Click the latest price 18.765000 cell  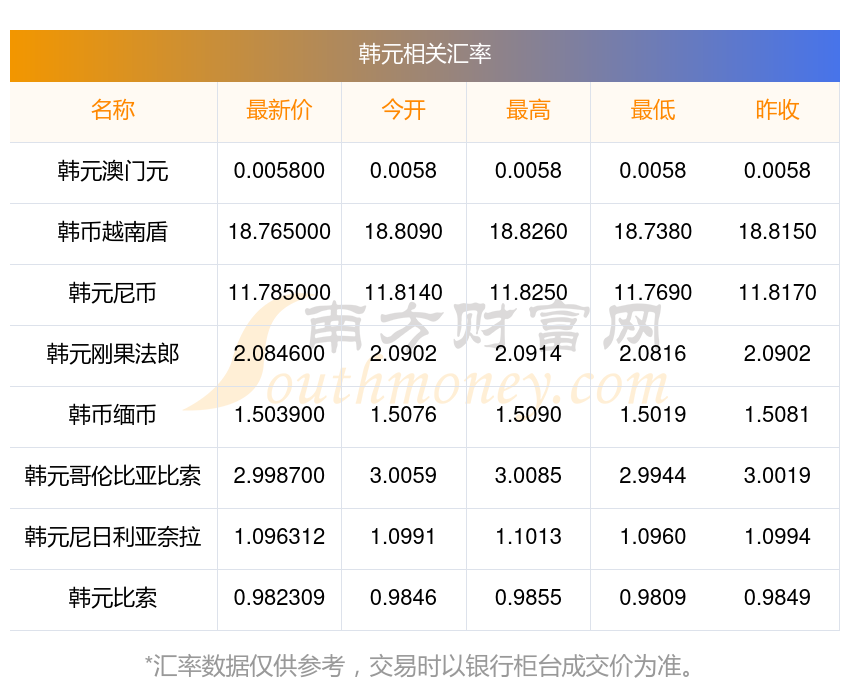(279, 232)
